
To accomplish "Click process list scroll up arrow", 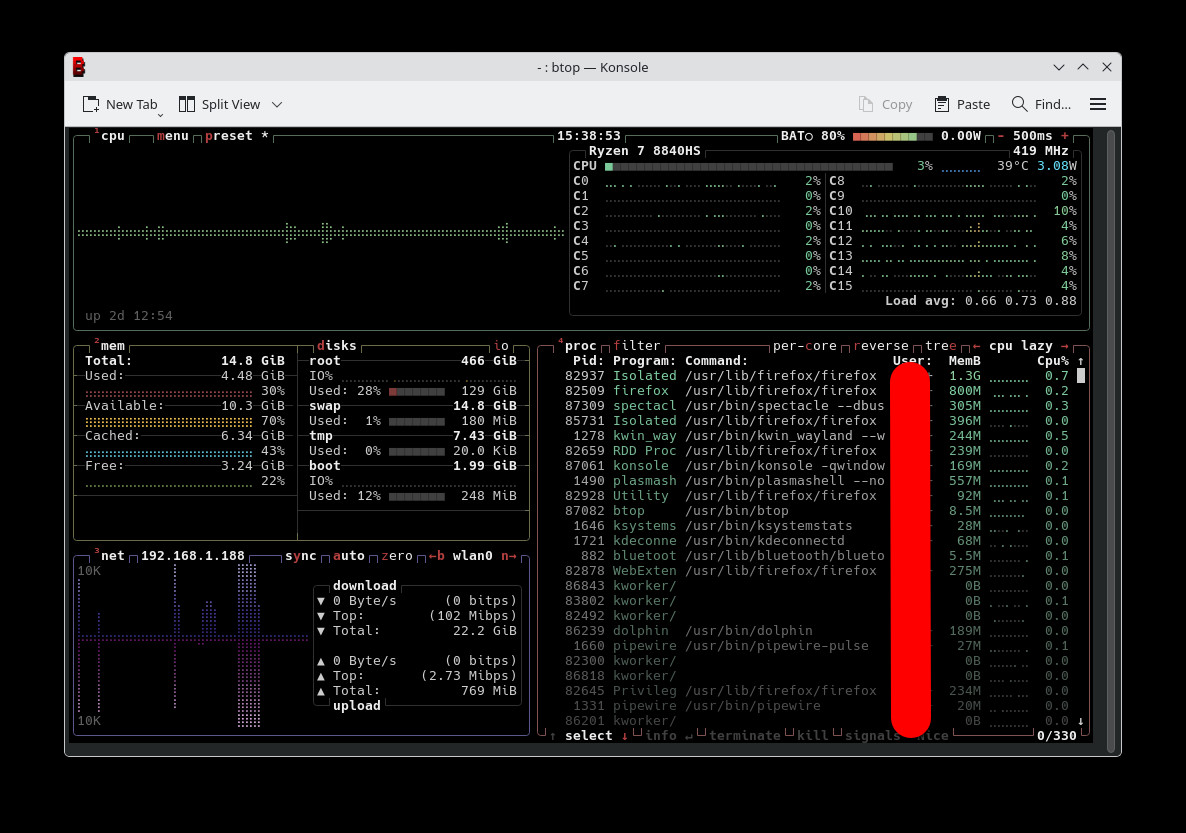I will (x=1081, y=361).
